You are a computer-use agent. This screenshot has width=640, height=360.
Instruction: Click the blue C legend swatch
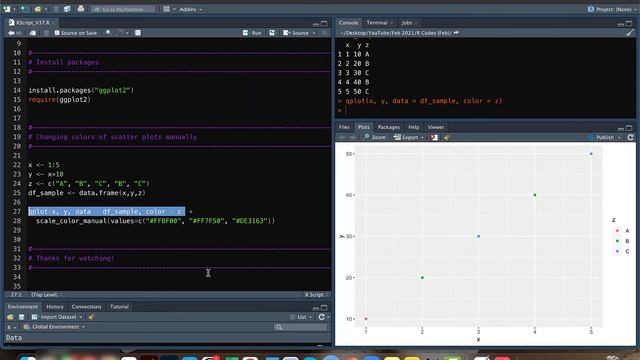(x=617, y=251)
